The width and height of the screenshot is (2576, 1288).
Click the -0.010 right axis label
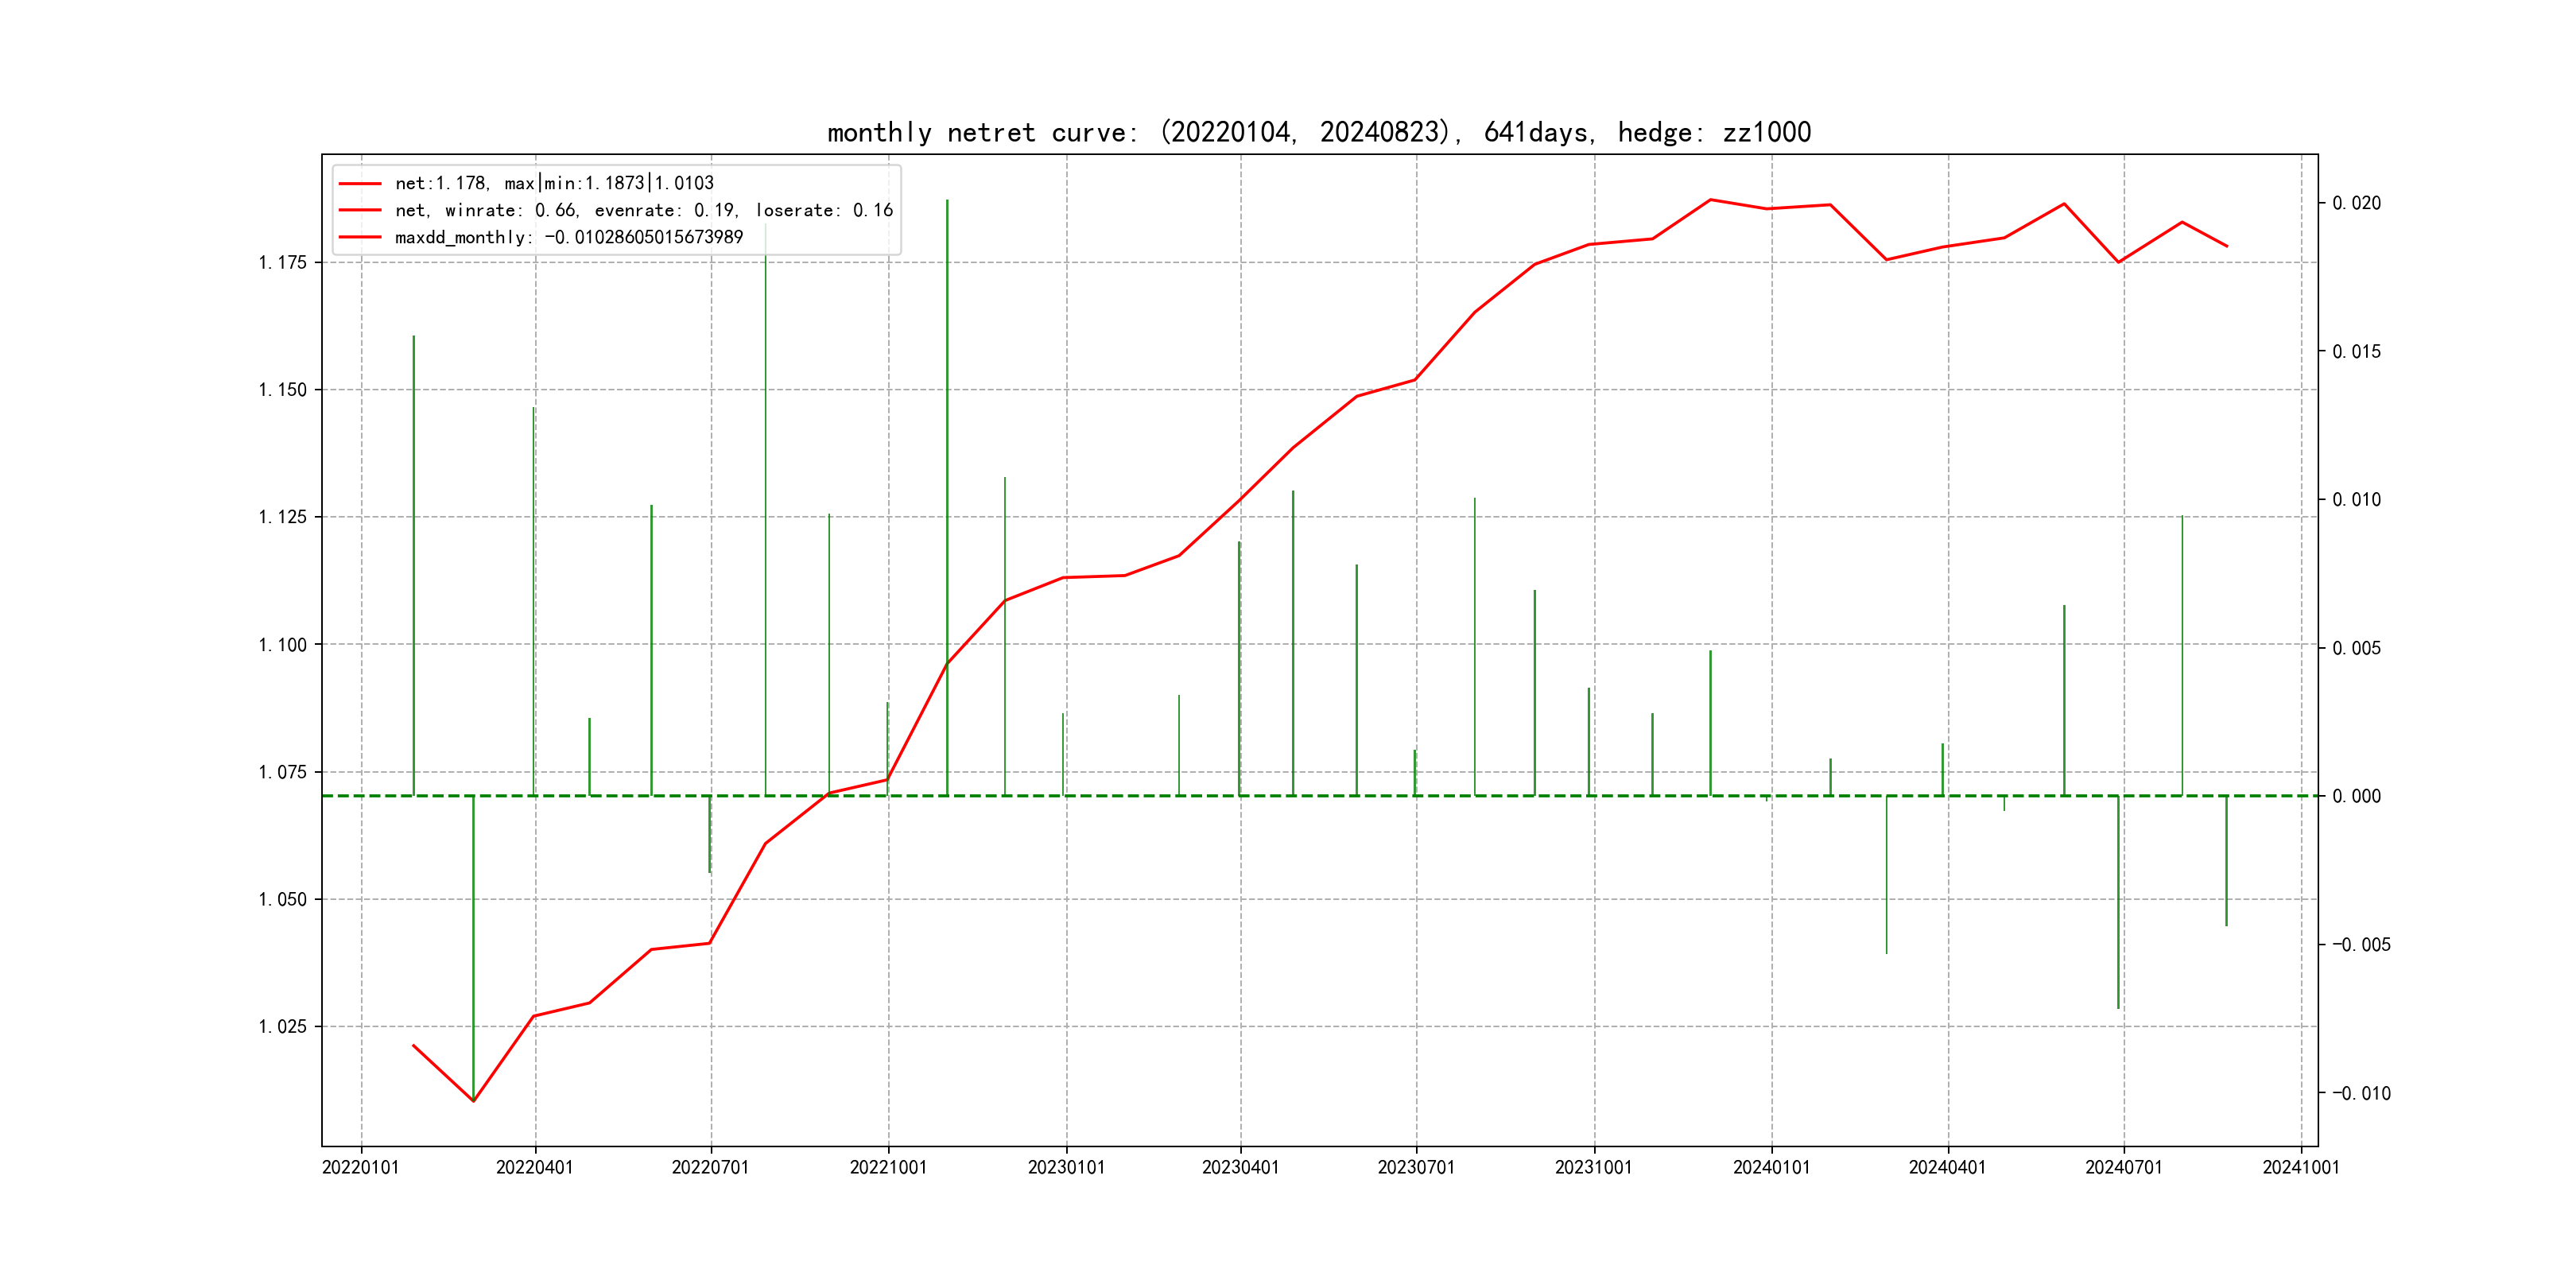point(2361,1093)
